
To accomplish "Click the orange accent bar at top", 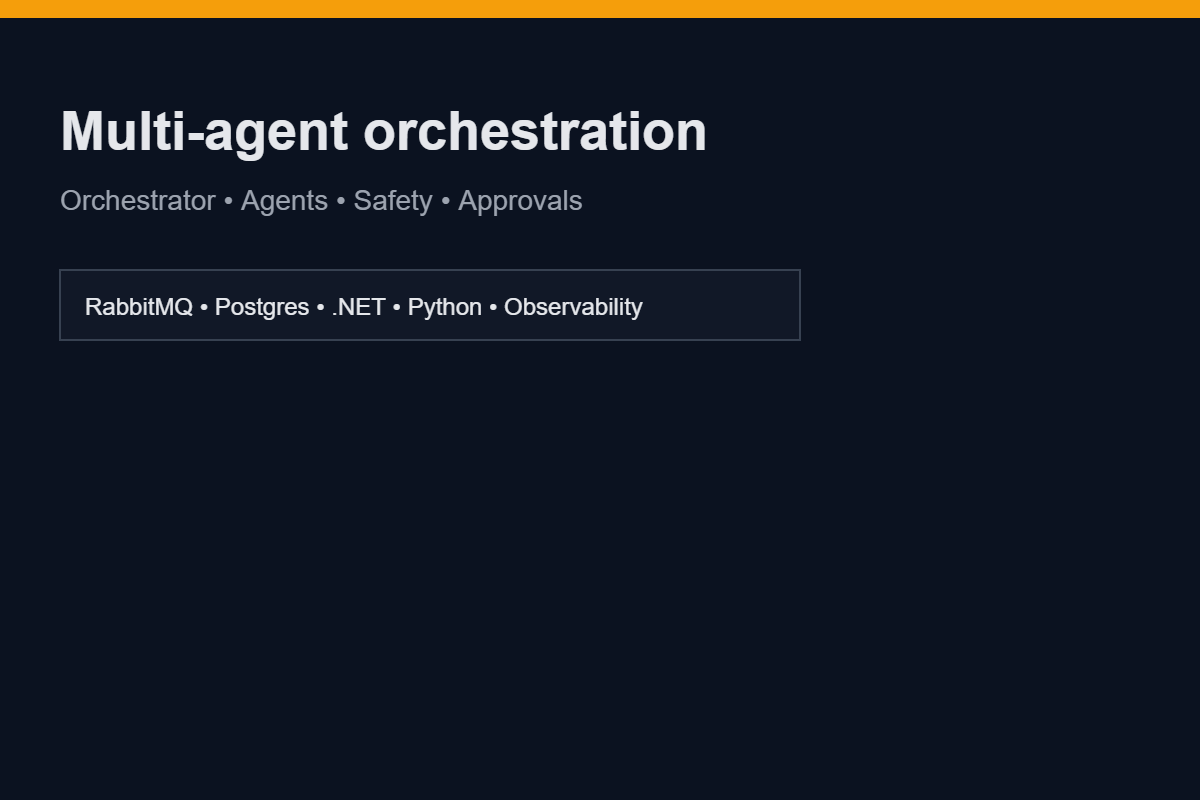I will point(600,9).
